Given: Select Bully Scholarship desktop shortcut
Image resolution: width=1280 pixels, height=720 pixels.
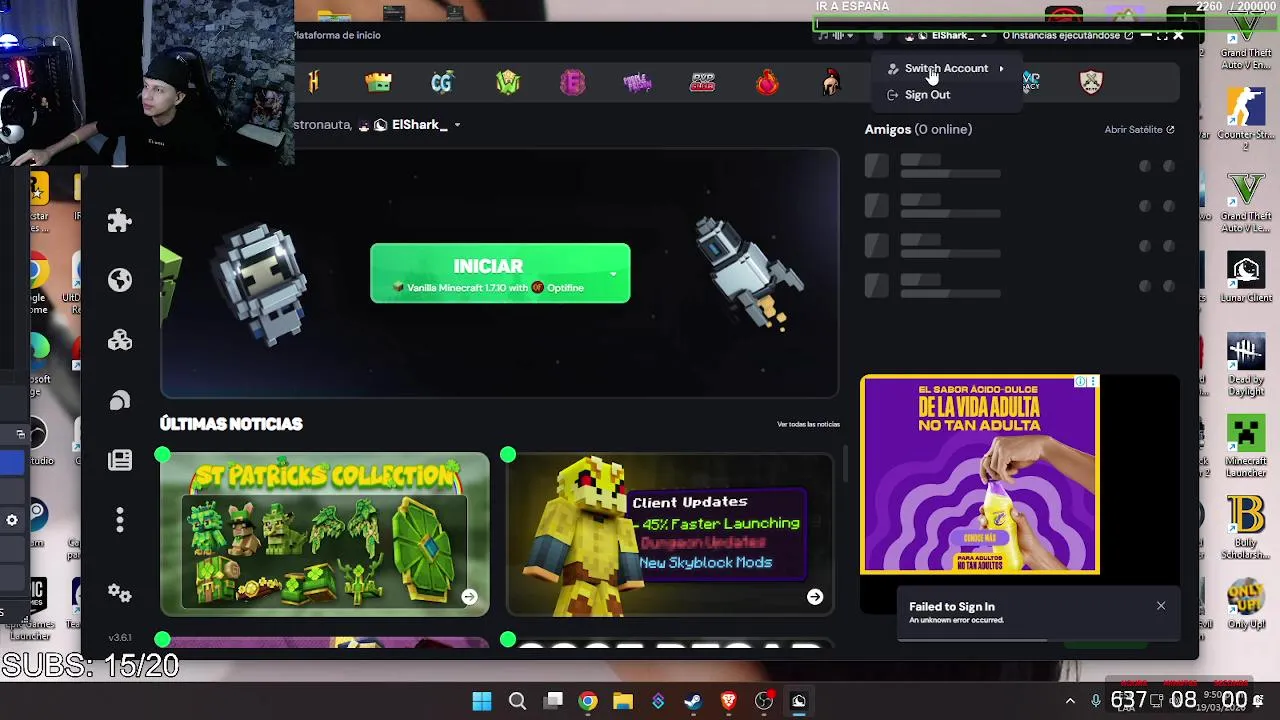Looking at the screenshot, I should [x=1246, y=529].
